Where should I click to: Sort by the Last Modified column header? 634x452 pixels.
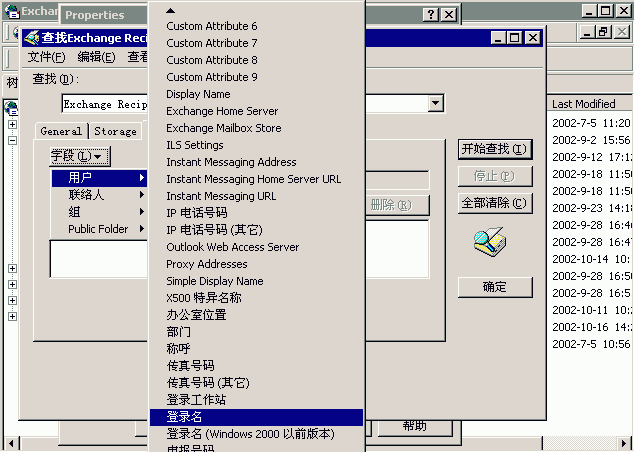click(584, 104)
